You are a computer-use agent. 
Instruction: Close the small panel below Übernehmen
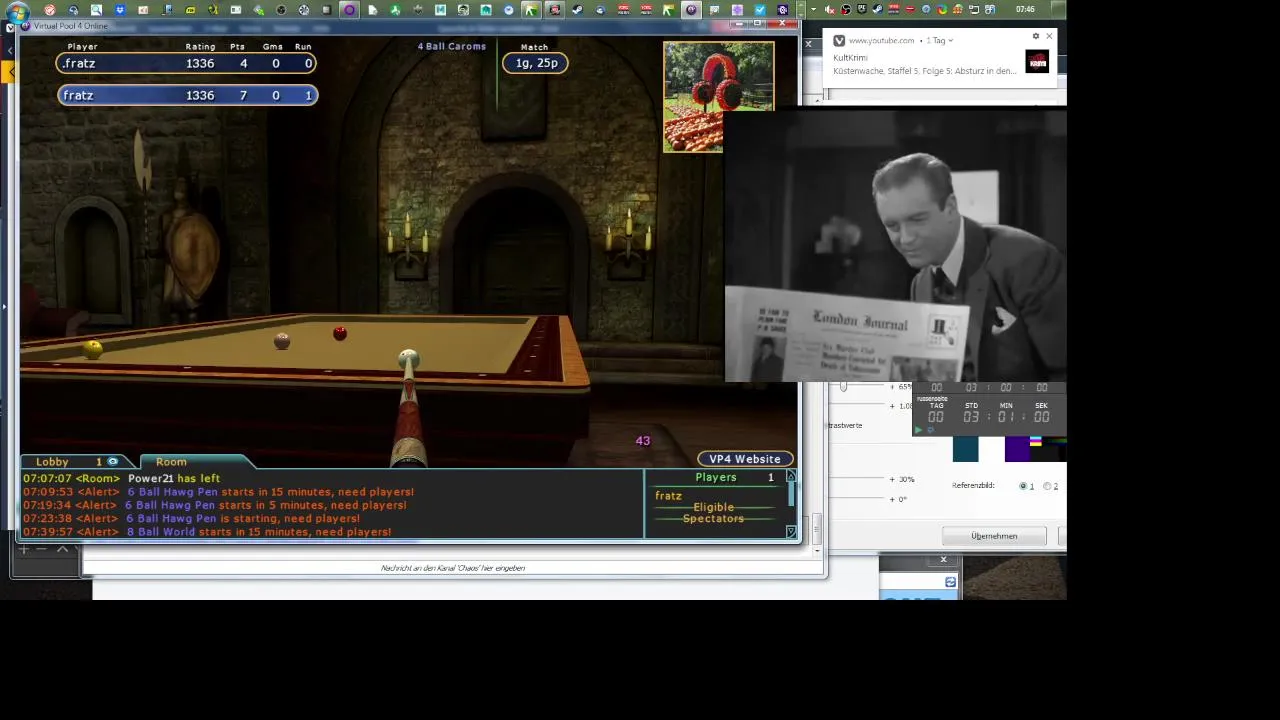[x=943, y=559]
